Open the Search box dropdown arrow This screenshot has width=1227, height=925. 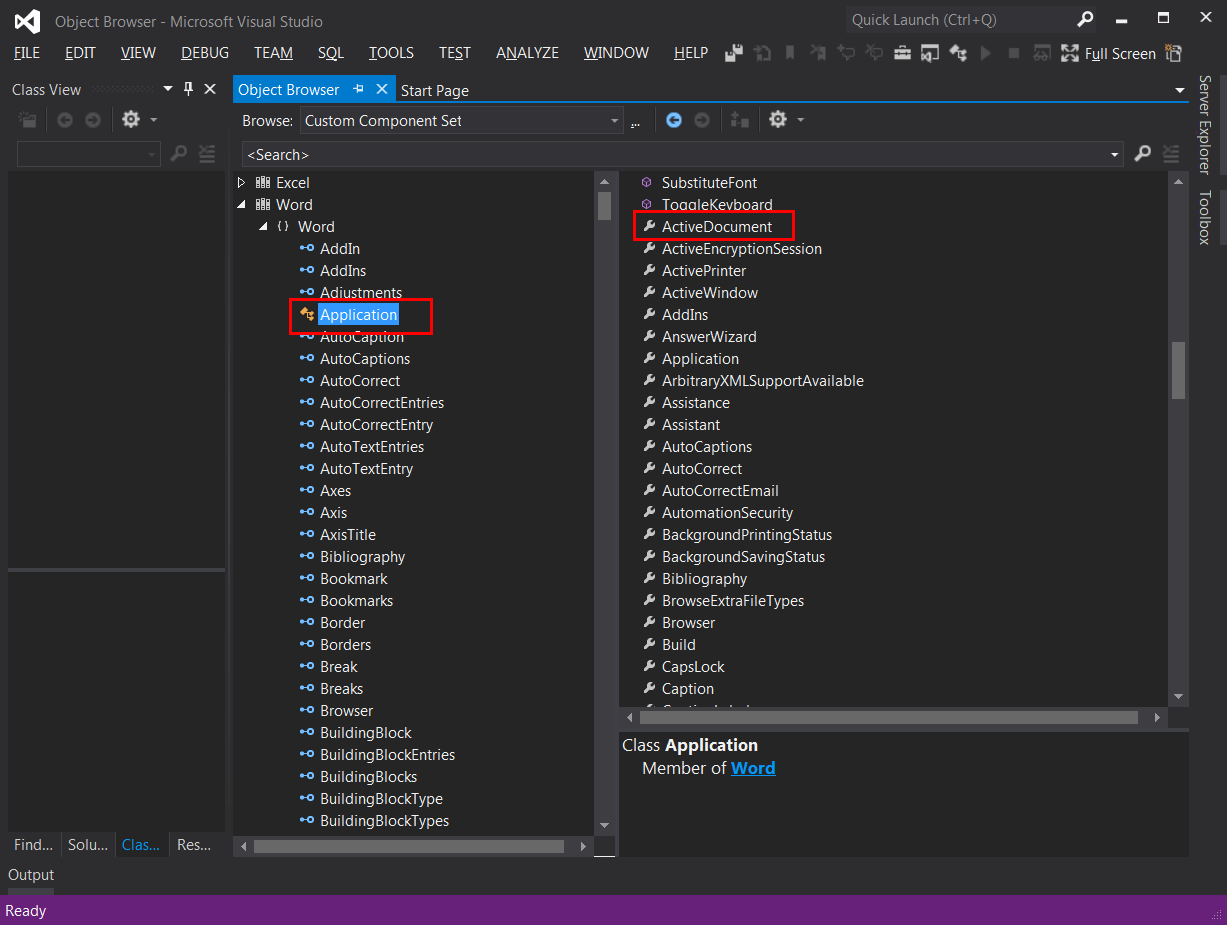[x=1115, y=155]
